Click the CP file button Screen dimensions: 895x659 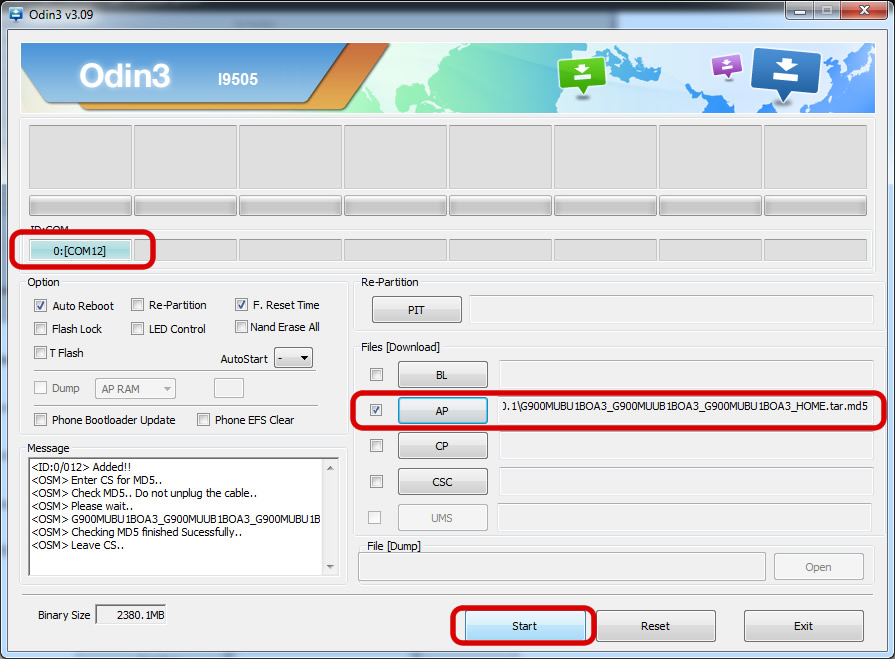pyautogui.click(x=442, y=446)
